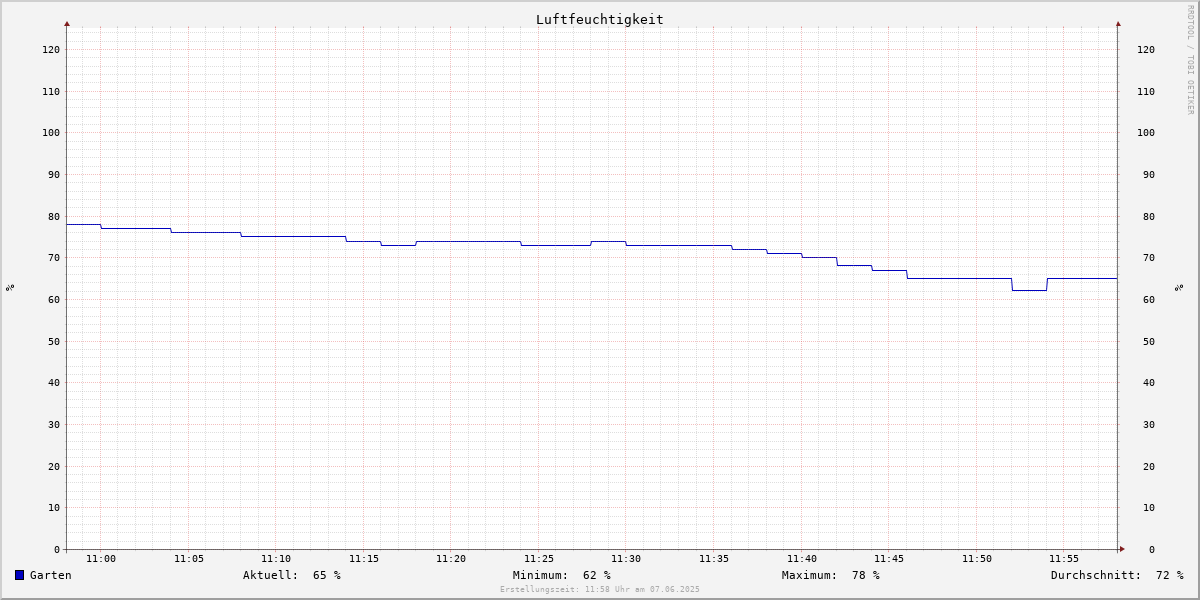Select the "Durchschnitt: 72 %" value
The height and width of the screenshot is (600, 1200).
coord(1117,575)
